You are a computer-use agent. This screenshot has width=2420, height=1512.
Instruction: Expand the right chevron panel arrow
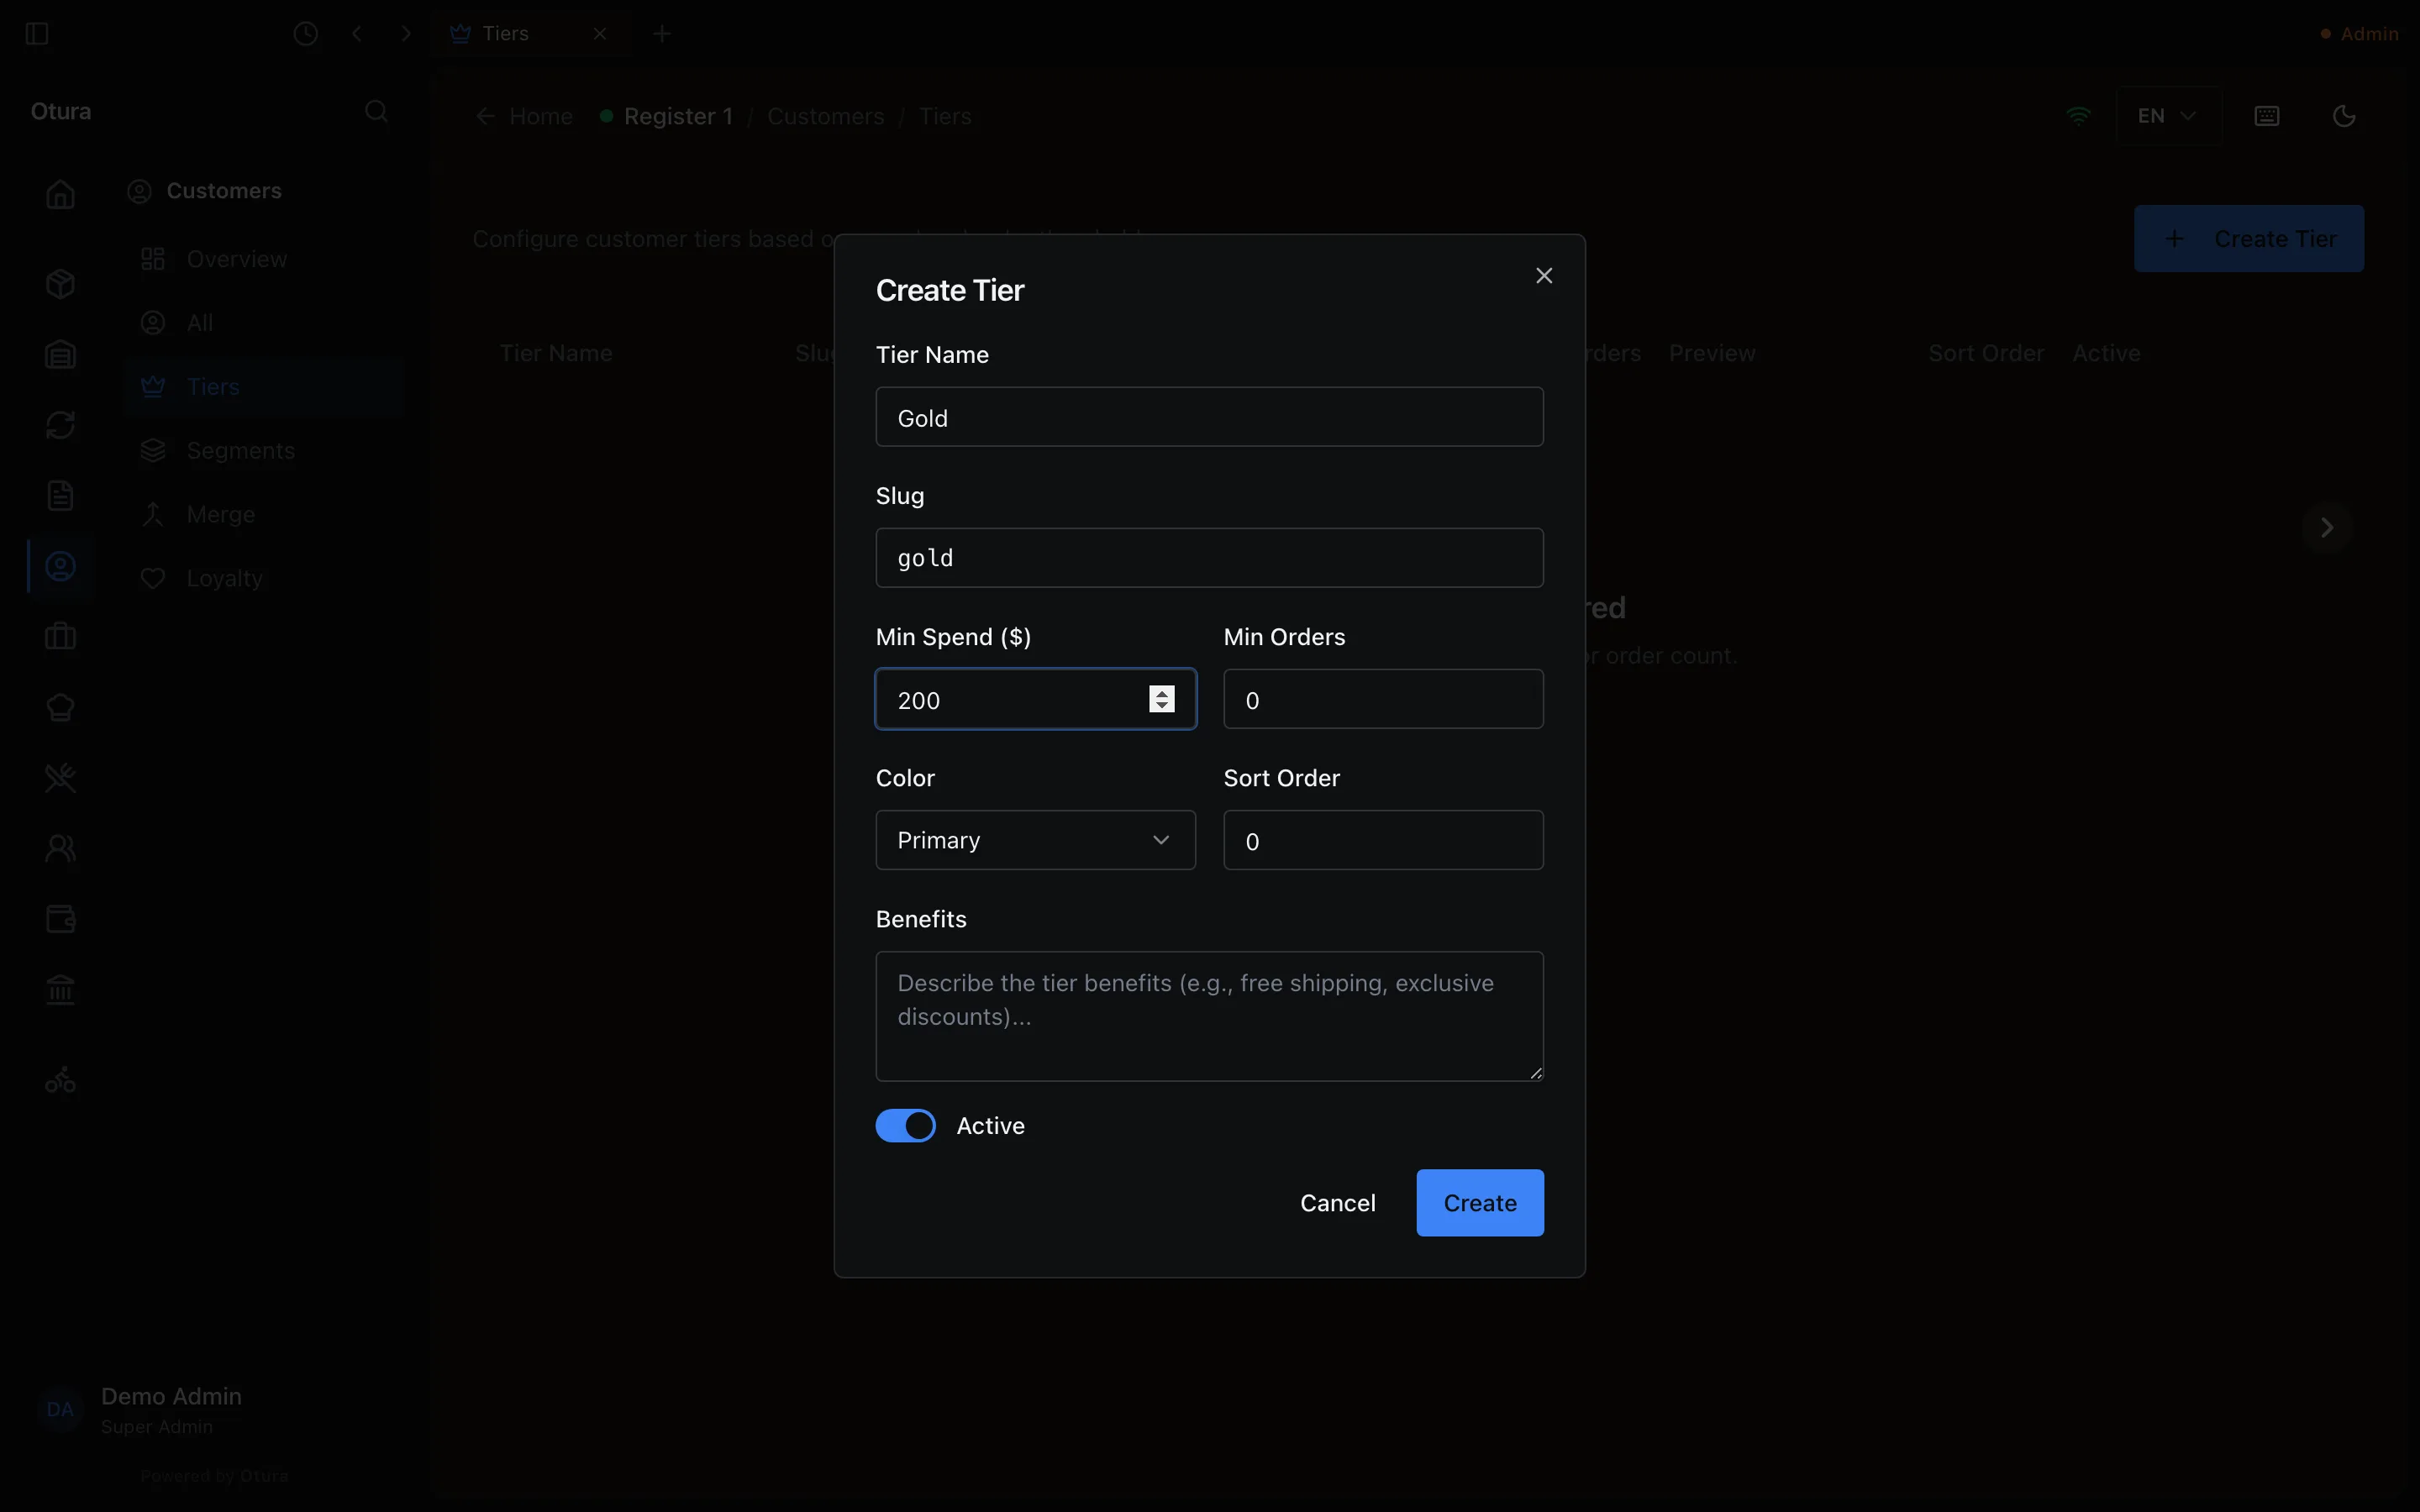point(2327,527)
